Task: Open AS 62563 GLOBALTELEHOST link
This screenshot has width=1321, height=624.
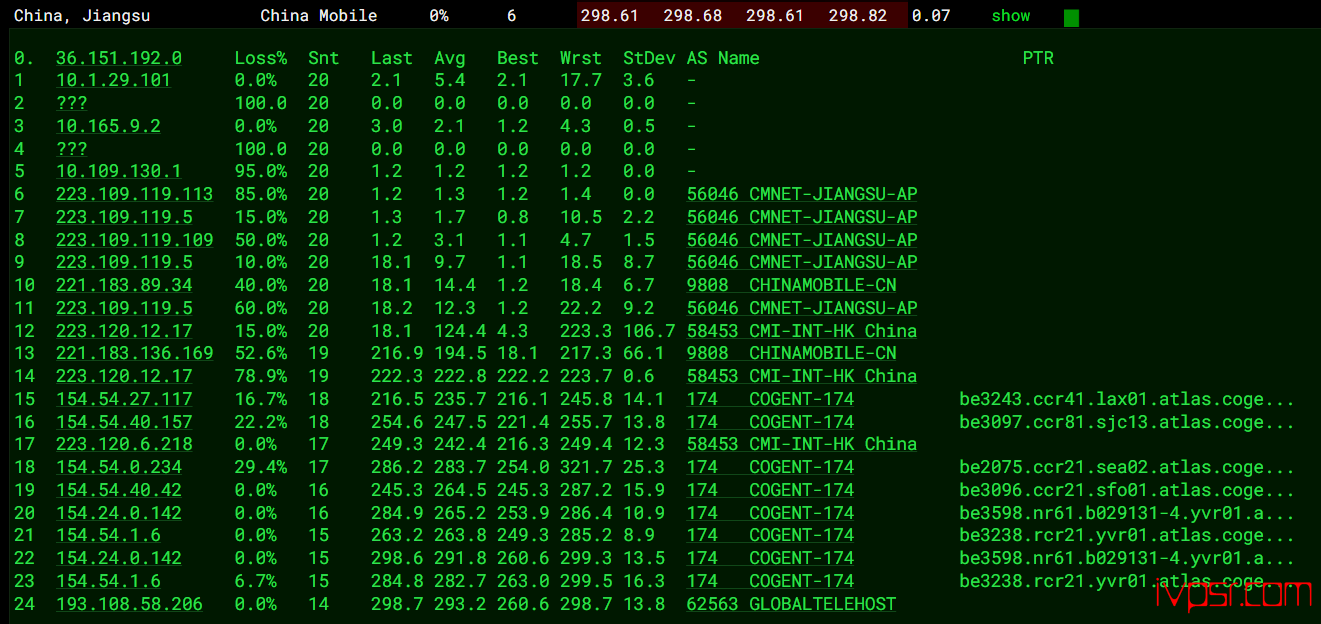Action: 791,604
